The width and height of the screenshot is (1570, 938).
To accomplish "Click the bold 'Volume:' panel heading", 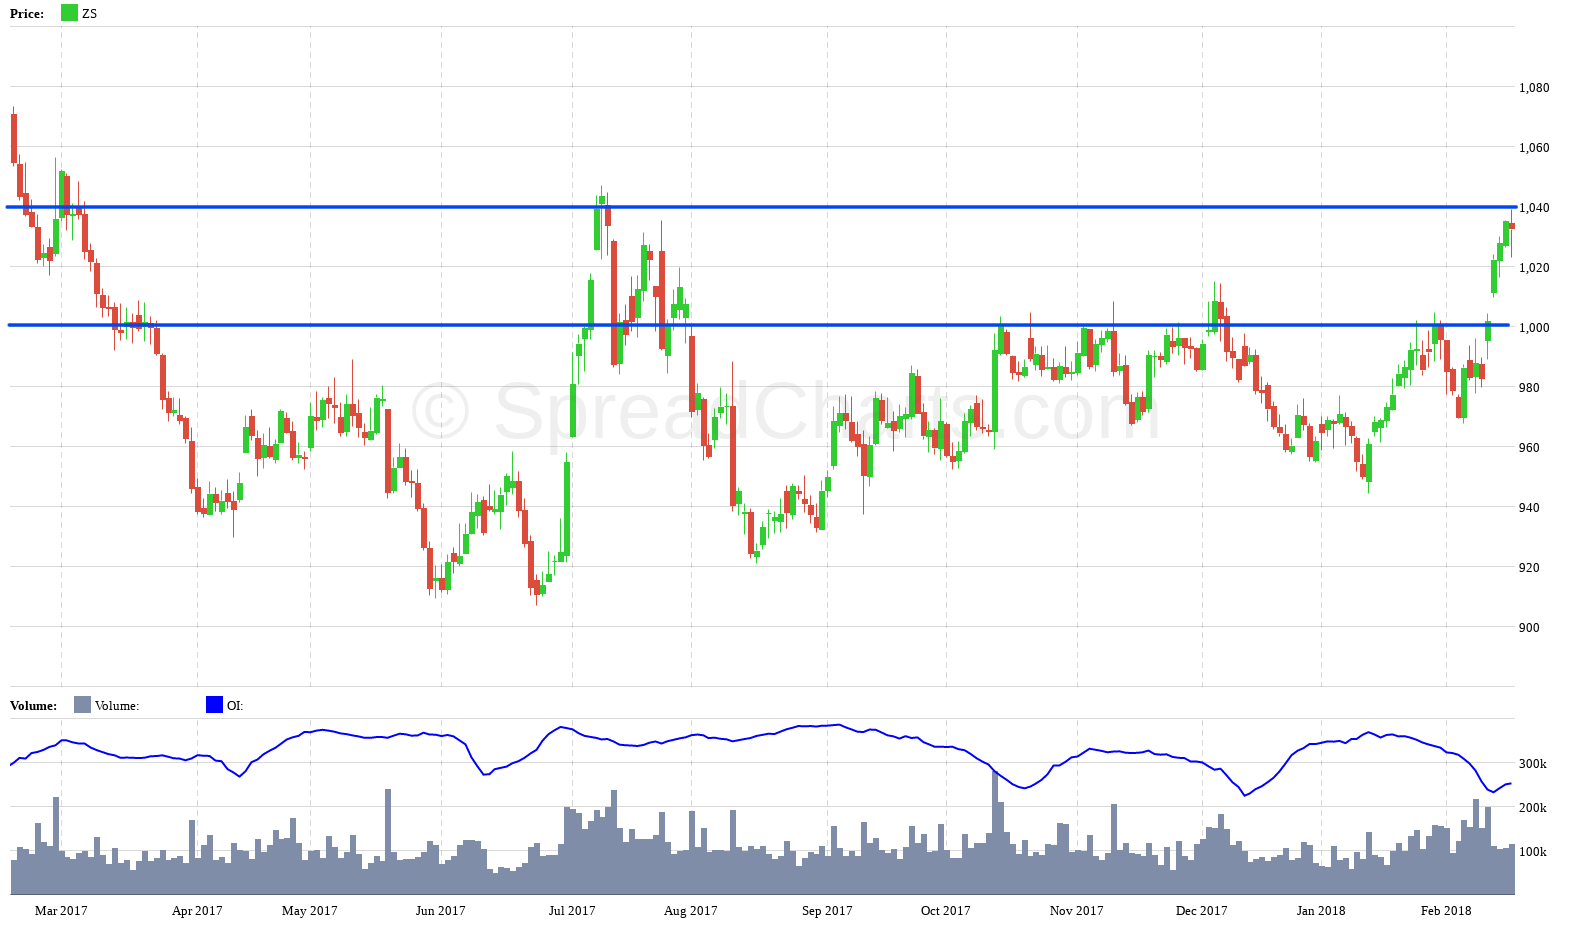I will (x=33, y=706).
